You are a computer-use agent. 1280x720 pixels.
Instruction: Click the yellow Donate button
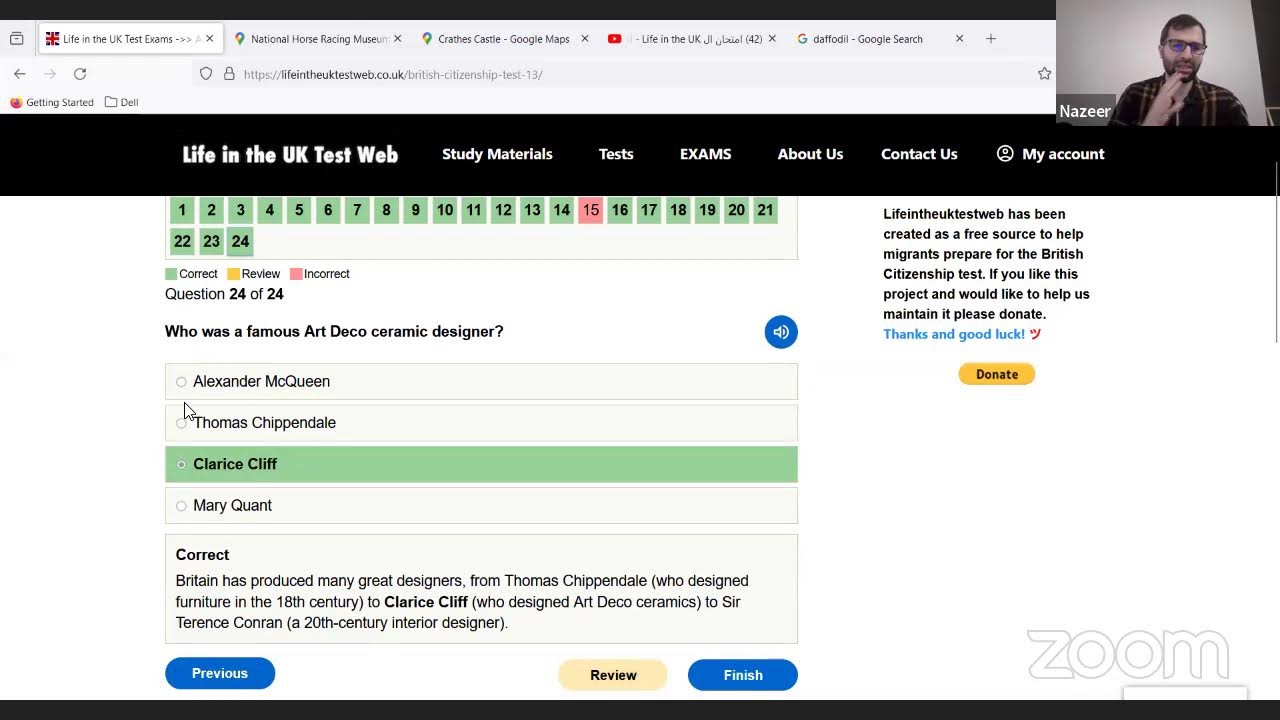pos(997,374)
